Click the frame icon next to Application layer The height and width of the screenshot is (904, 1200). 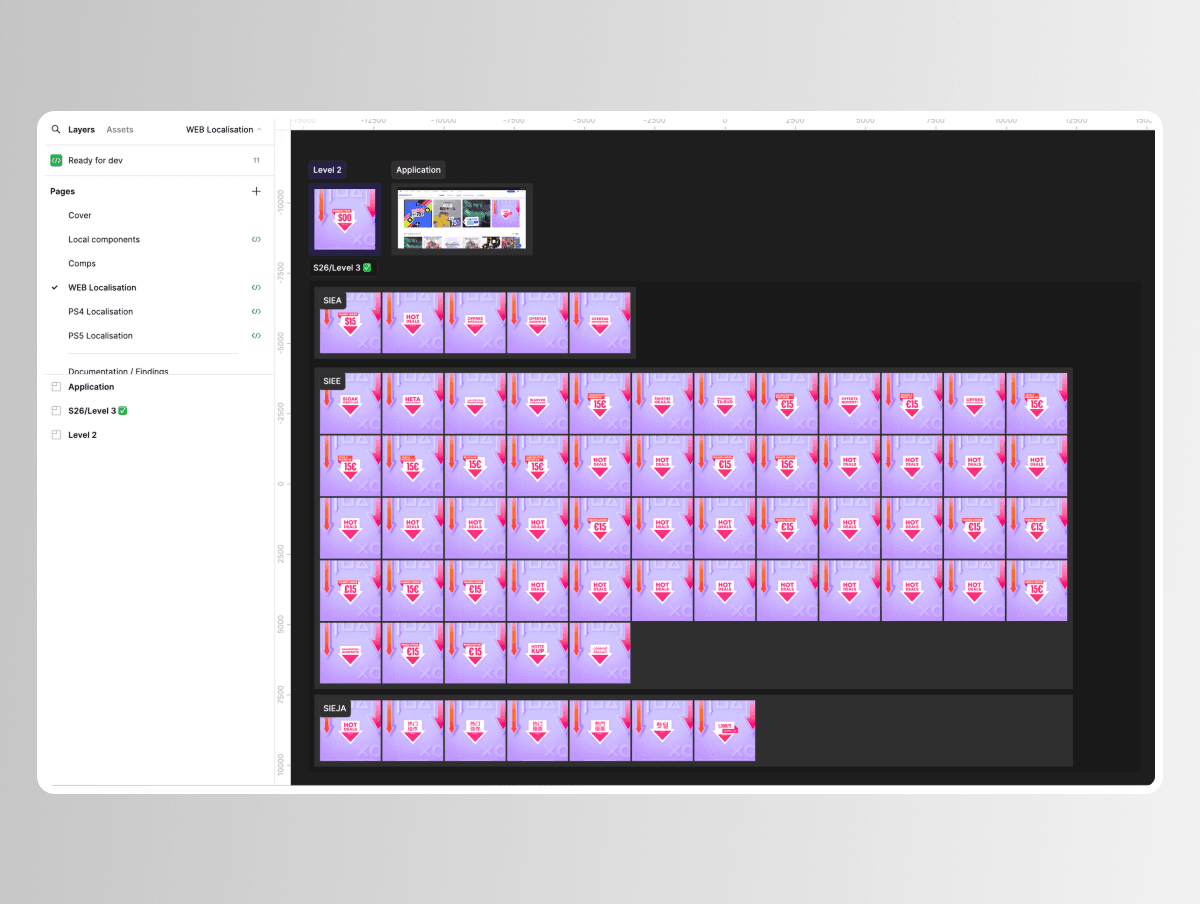(x=56, y=387)
